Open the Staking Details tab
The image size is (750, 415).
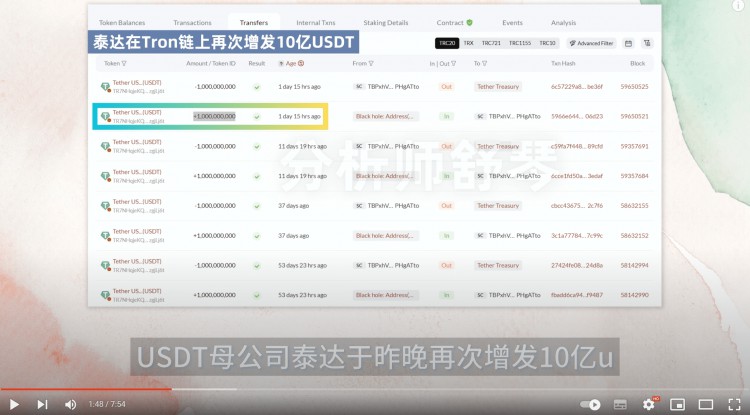tap(386, 22)
